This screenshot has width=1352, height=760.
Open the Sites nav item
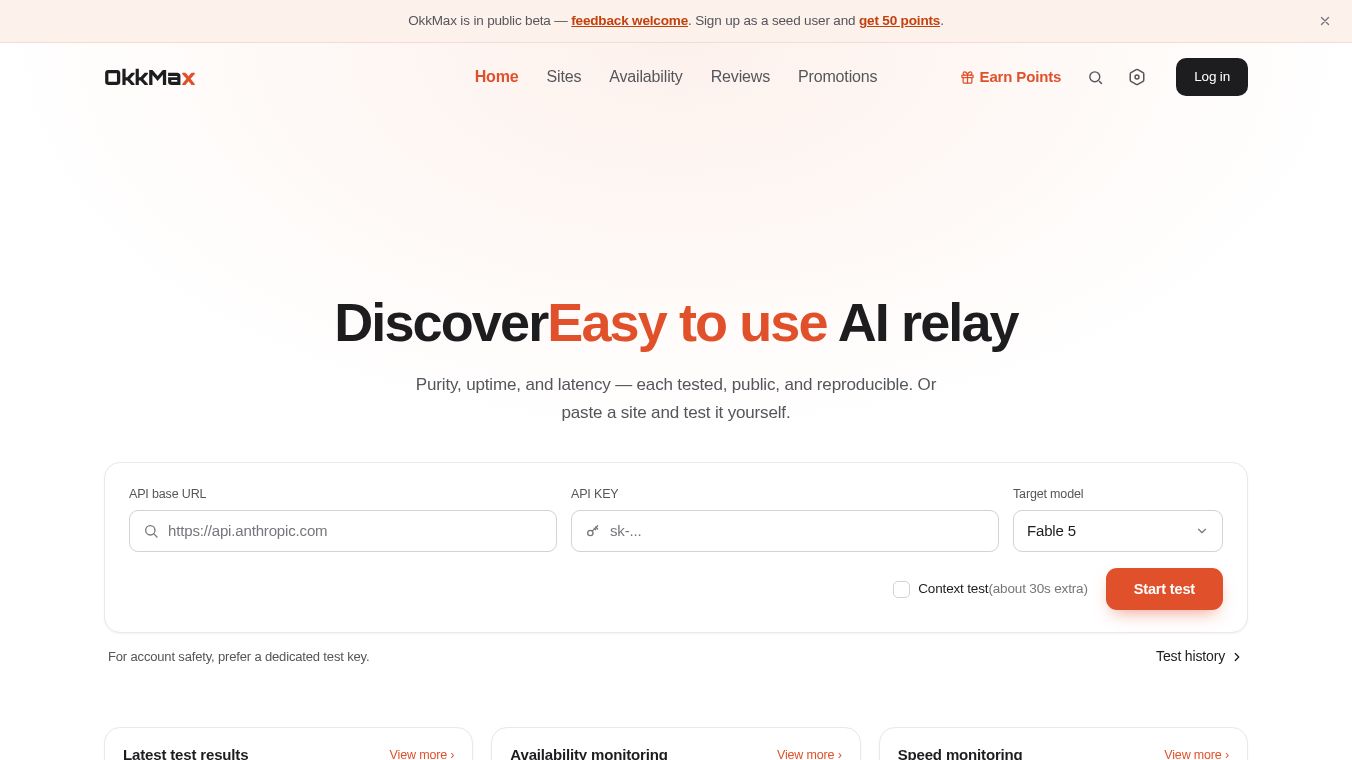(563, 77)
